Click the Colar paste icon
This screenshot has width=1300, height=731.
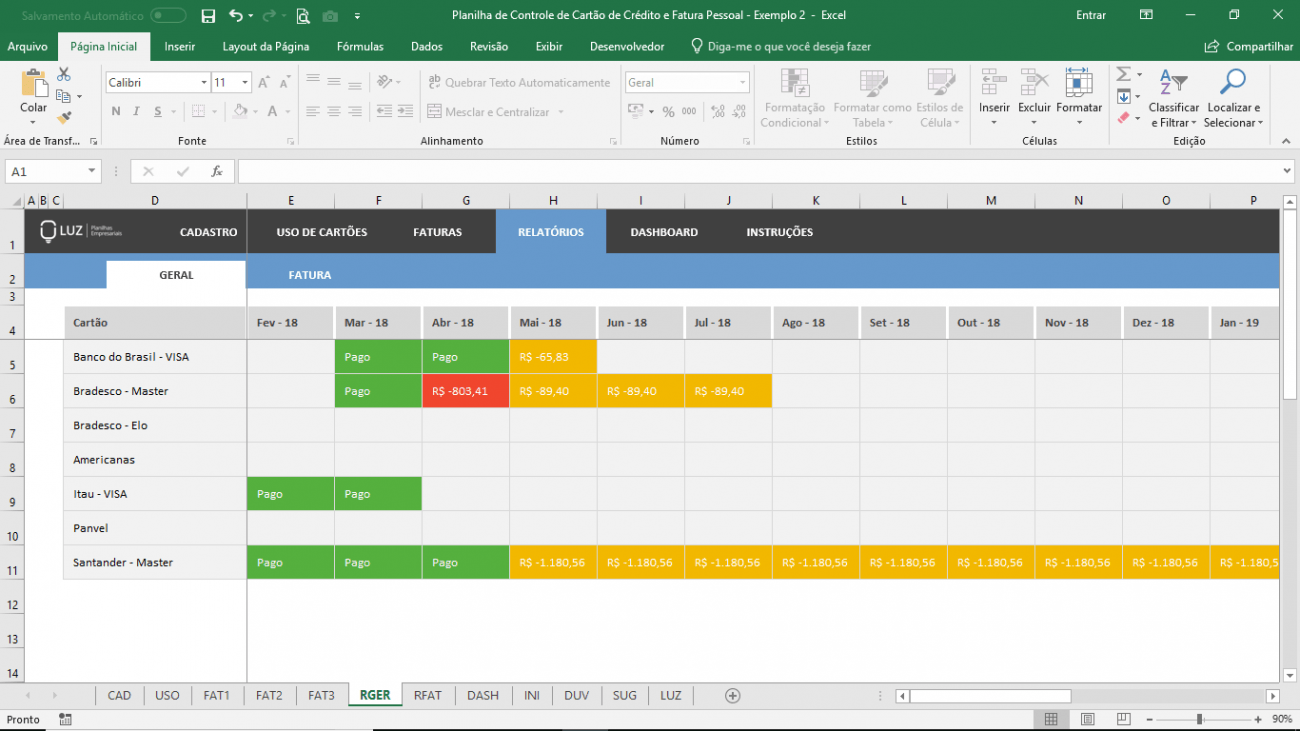tap(33, 84)
